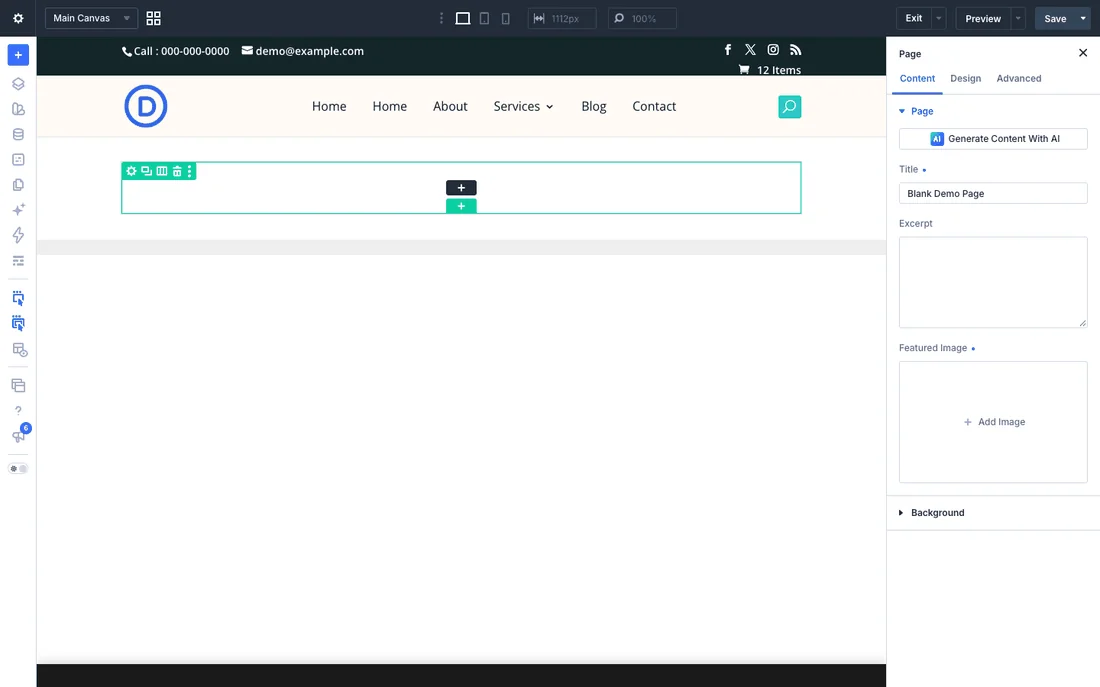Click the Preview button
1100x687 pixels.
pos(983,18)
